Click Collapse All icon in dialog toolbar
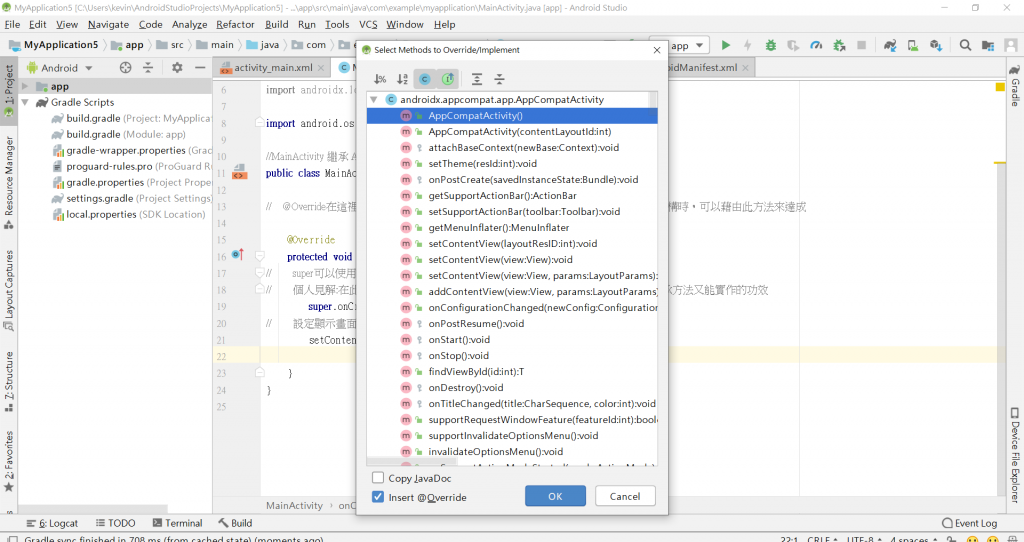 pyautogui.click(x=499, y=79)
